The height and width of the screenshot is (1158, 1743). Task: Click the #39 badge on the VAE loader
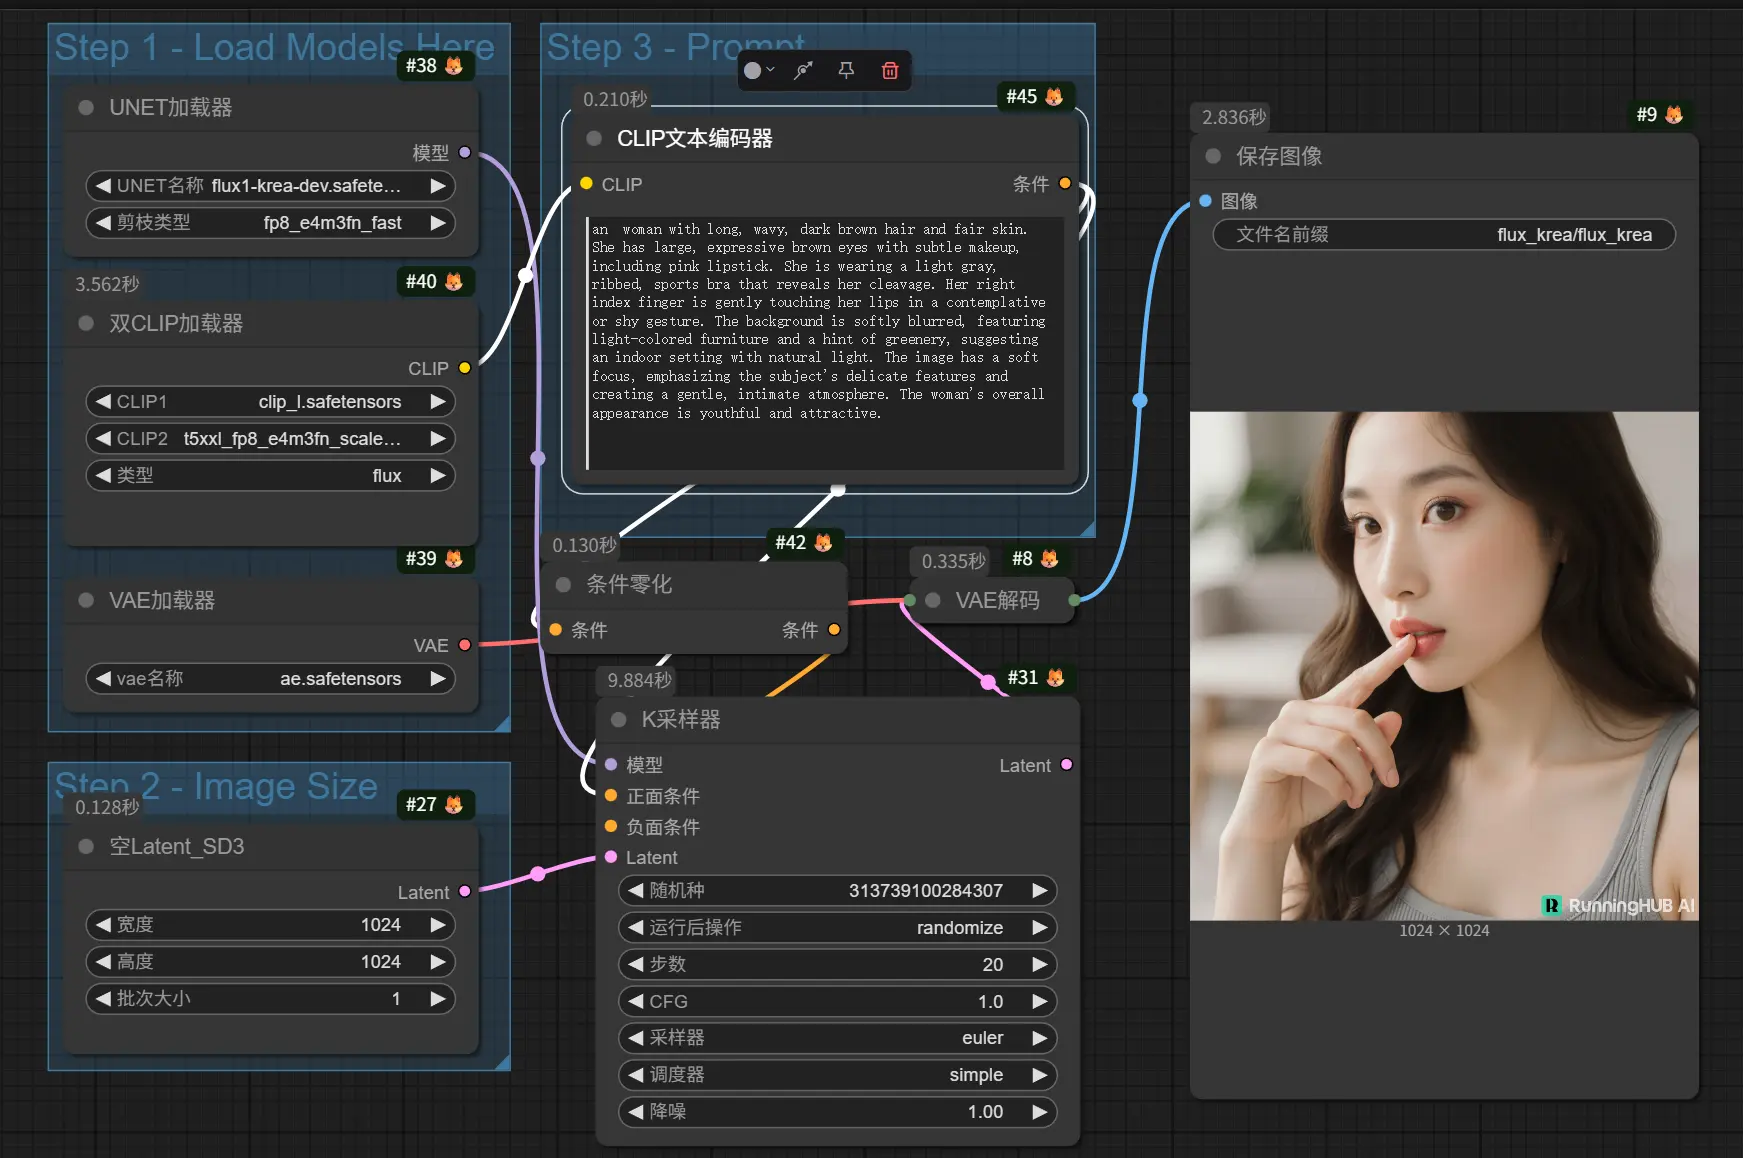(x=434, y=558)
